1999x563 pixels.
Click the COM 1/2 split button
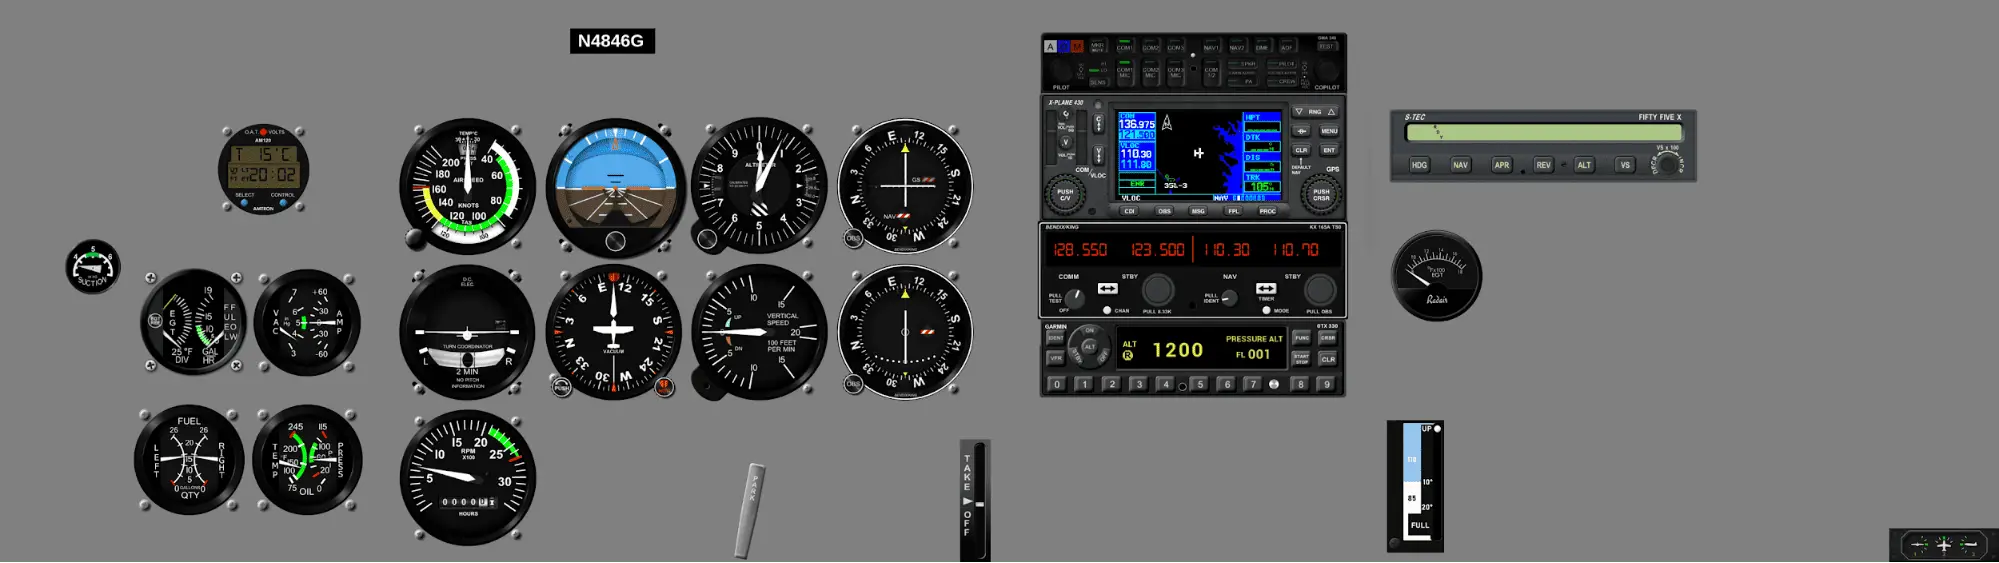(x=1211, y=72)
